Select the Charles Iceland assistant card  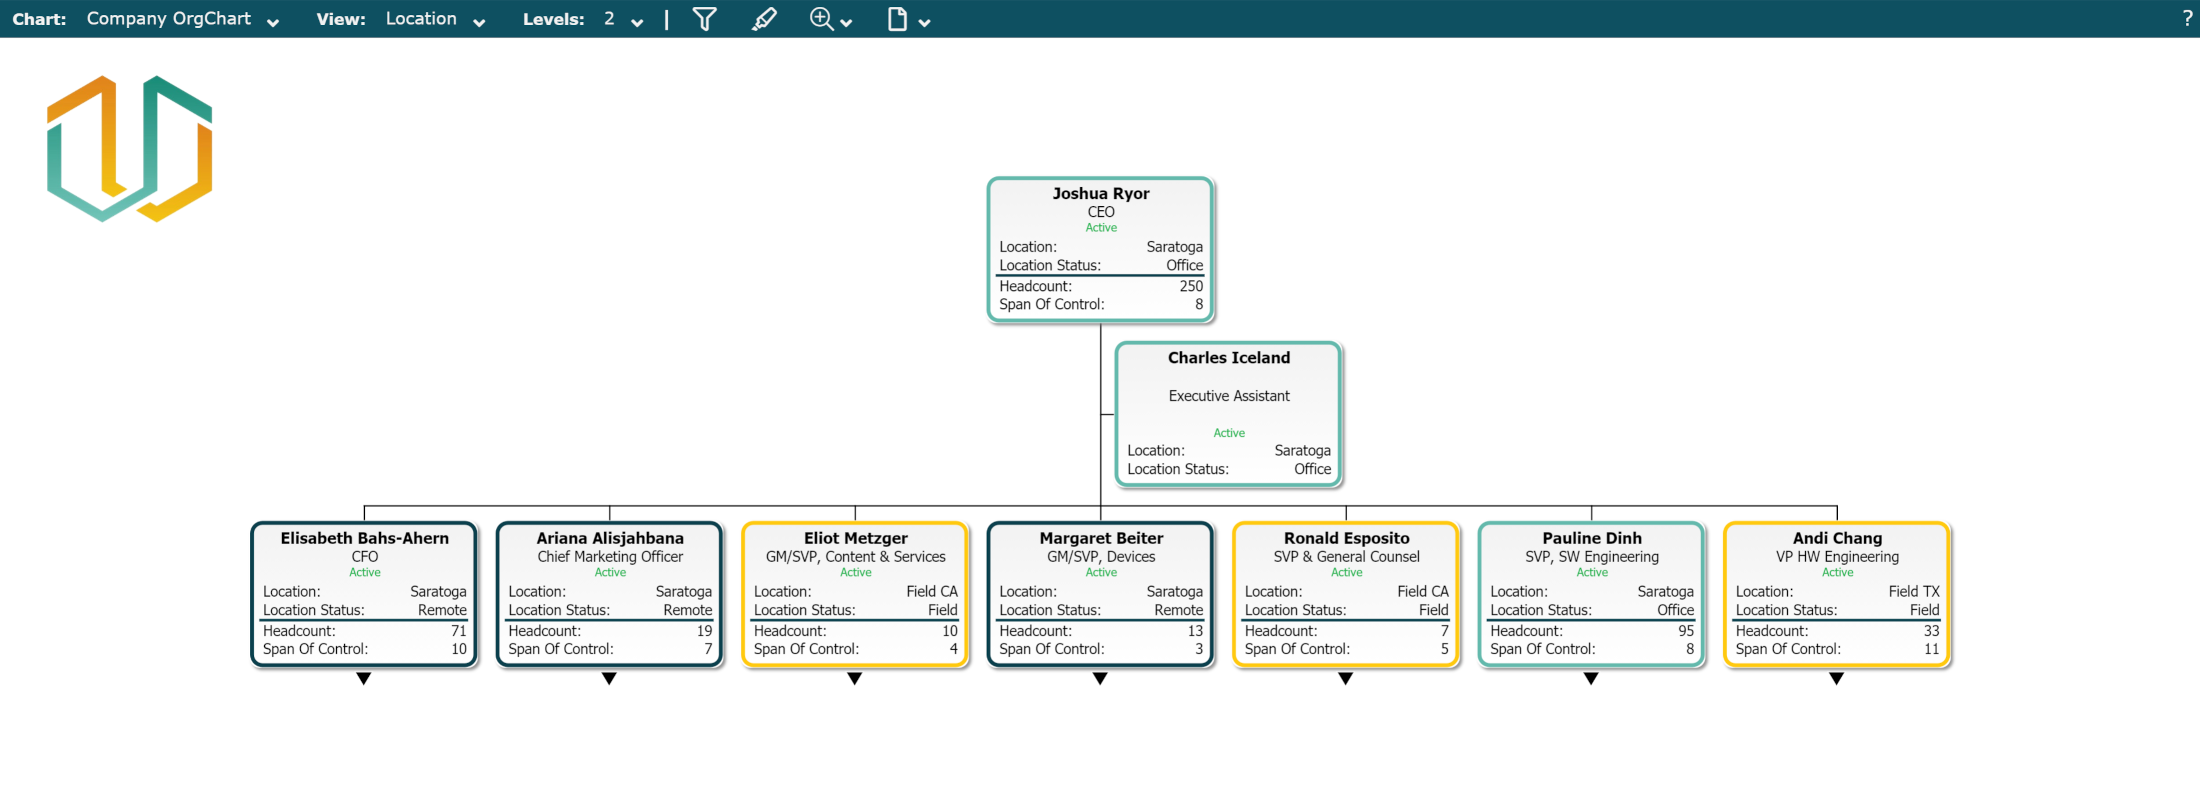click(1229, 414)
